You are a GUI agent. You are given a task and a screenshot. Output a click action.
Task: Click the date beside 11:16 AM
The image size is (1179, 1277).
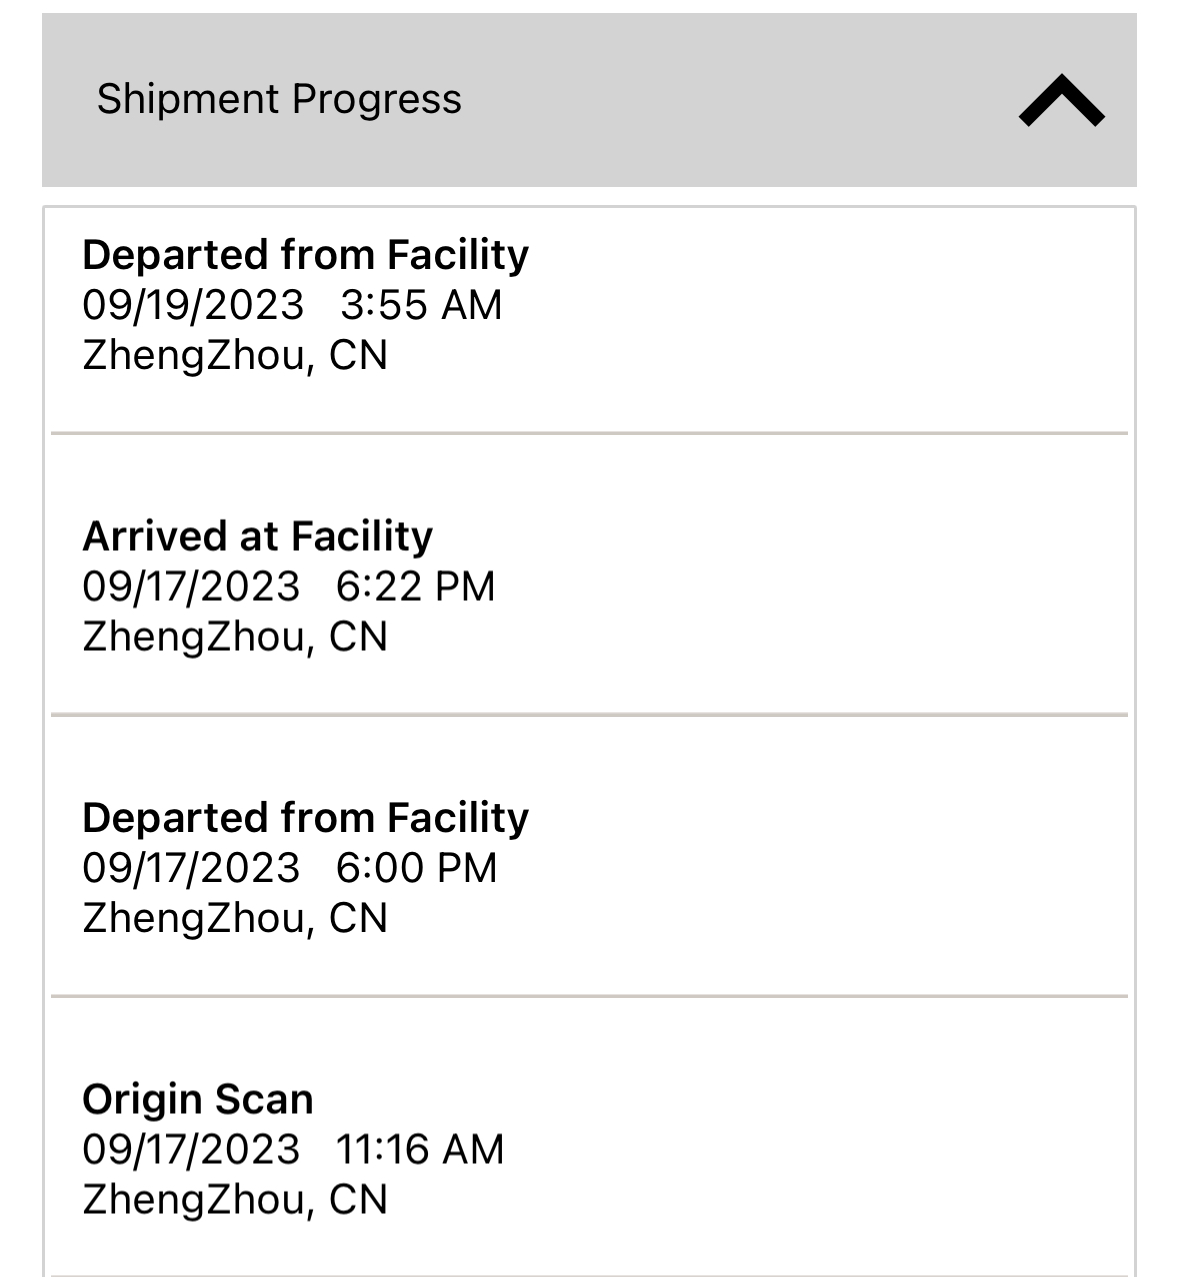[191, 1150]
